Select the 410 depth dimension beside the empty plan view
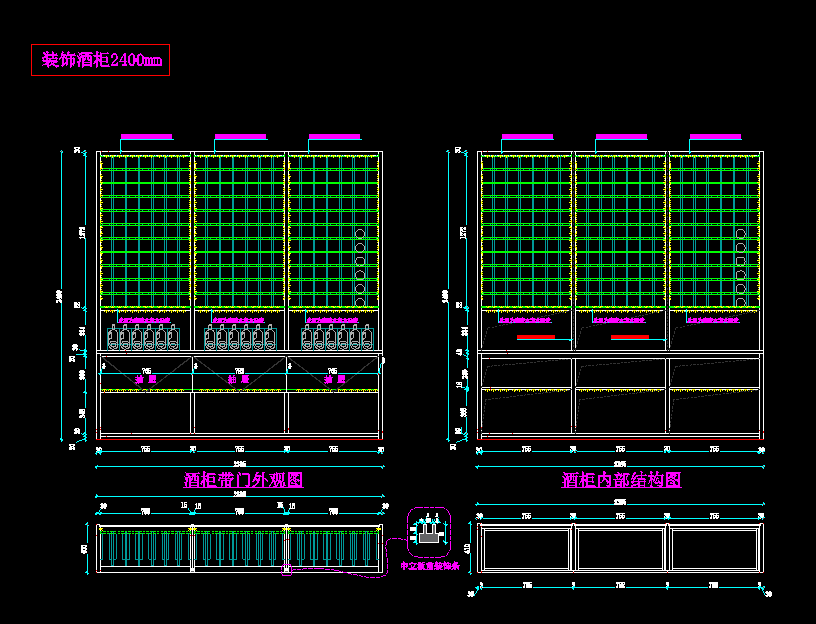816x624 pixels. [x=467, y=548]
